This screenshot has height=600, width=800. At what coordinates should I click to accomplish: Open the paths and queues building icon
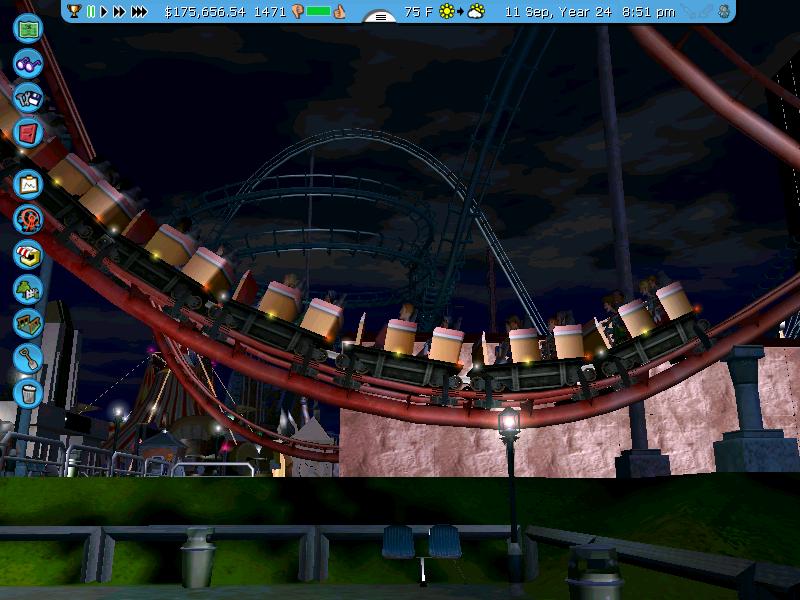tap(28, 323)
